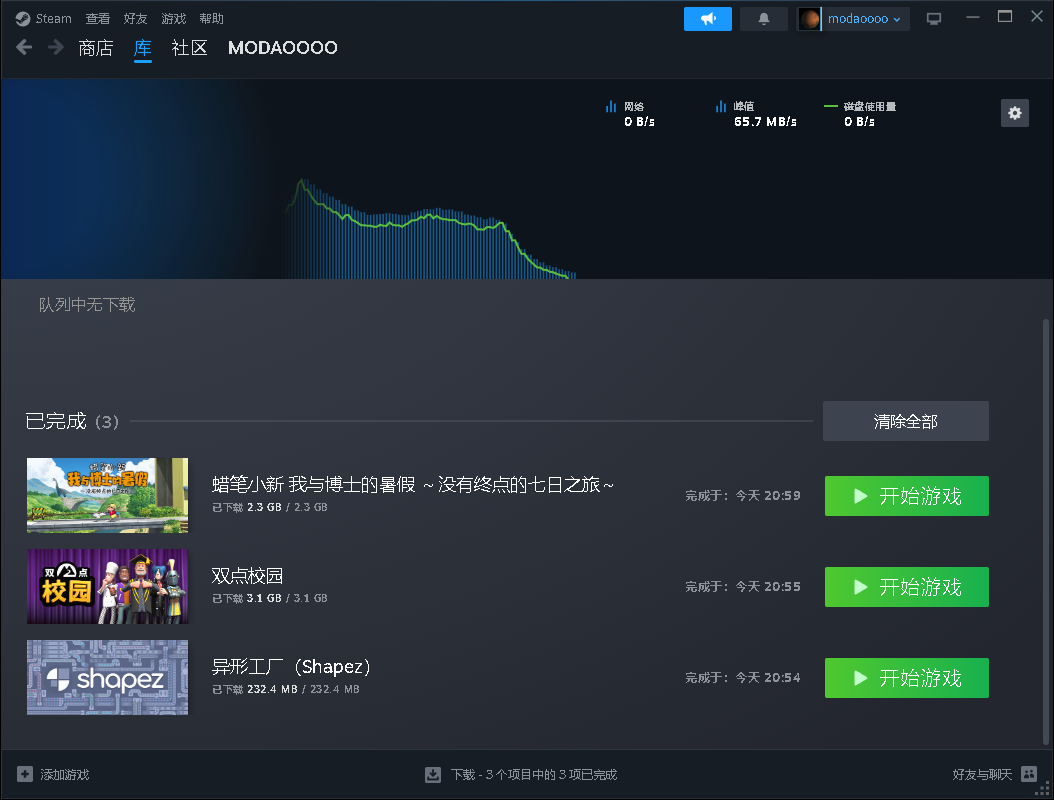Go forward with the right arrow

[x=56, y=48]
